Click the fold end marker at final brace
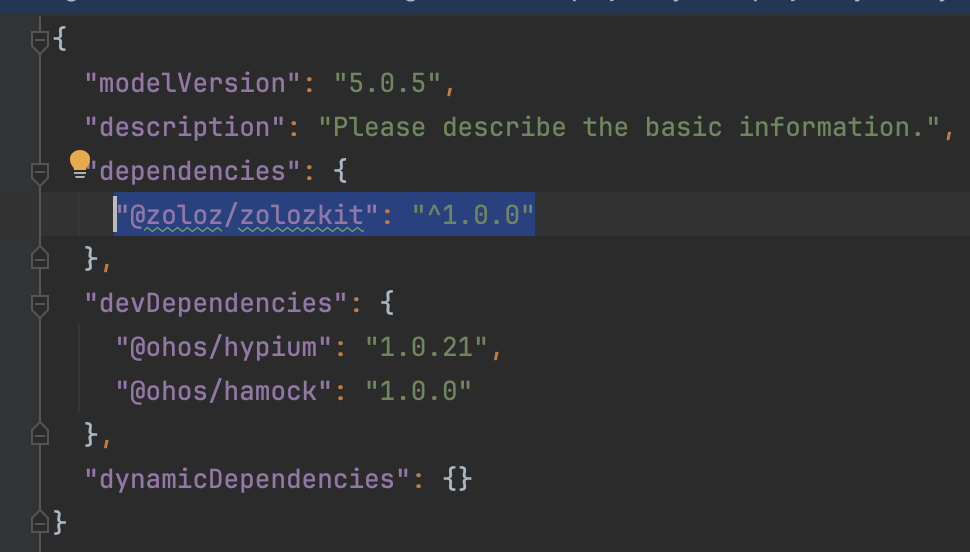Viewport: 970px width, 552px height. pos(40,522)
